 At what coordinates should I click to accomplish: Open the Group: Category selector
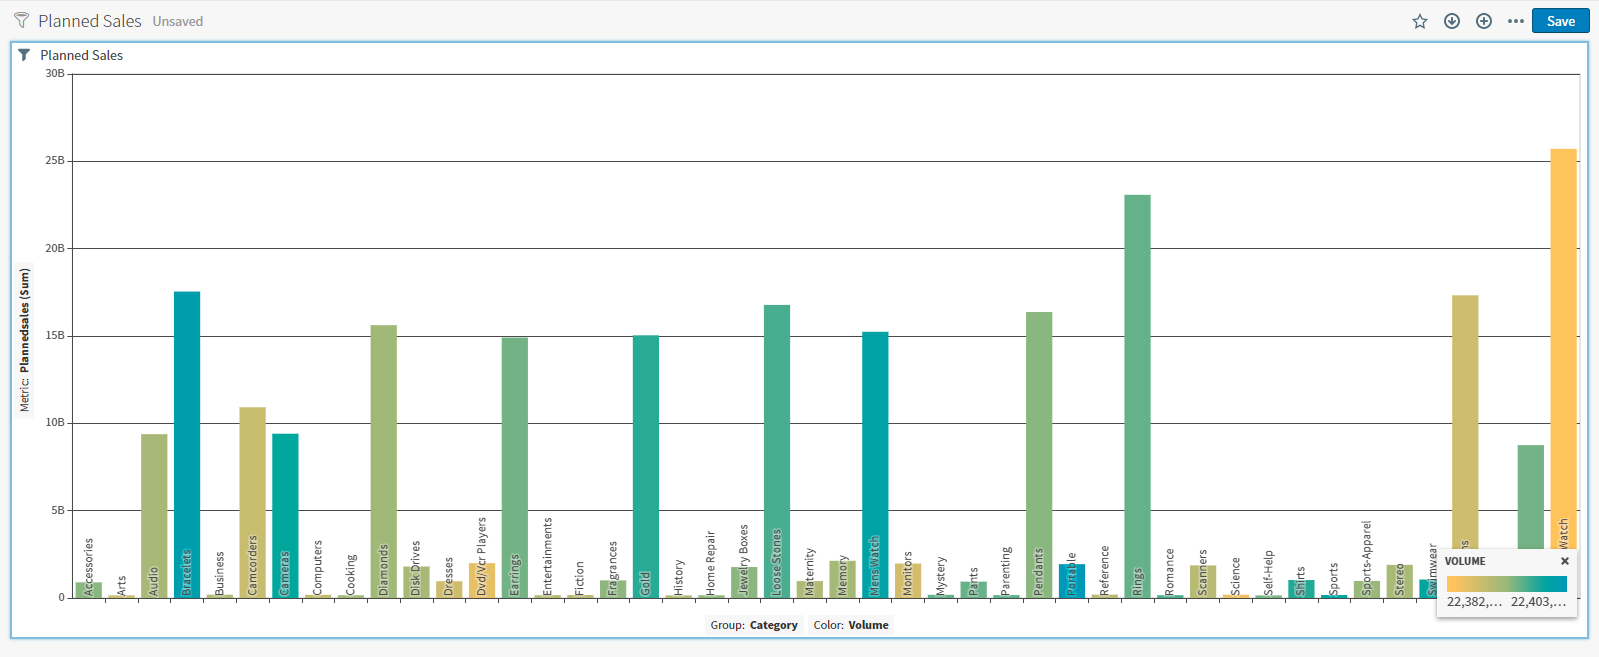coord(754,625)
